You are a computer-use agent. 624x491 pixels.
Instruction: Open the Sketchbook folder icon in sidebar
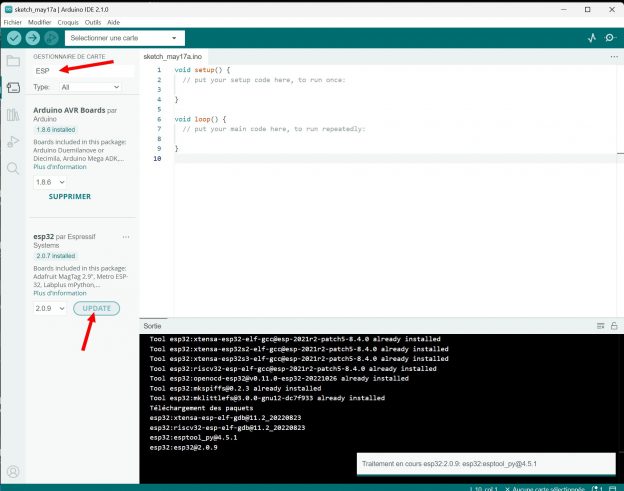click(13, 62)
